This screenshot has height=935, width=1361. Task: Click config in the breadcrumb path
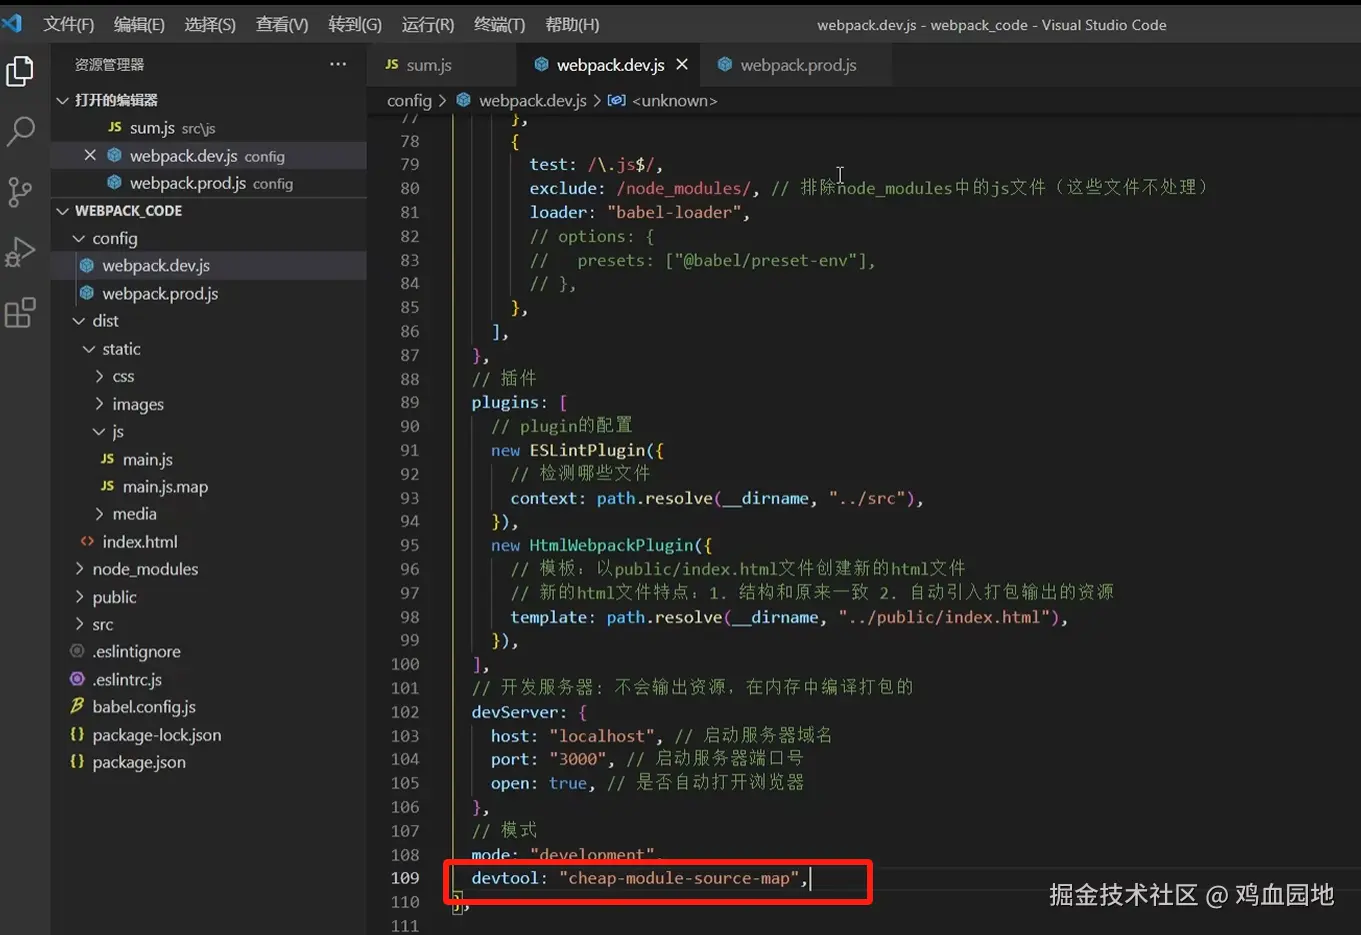click(409, 100)
